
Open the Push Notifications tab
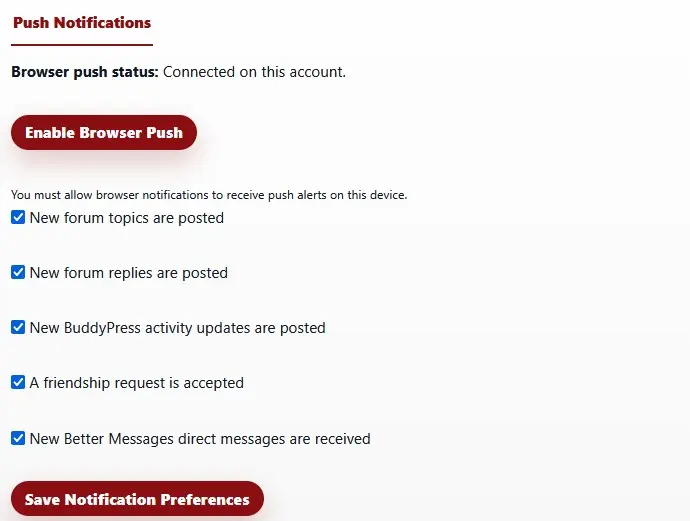point(82,23)
